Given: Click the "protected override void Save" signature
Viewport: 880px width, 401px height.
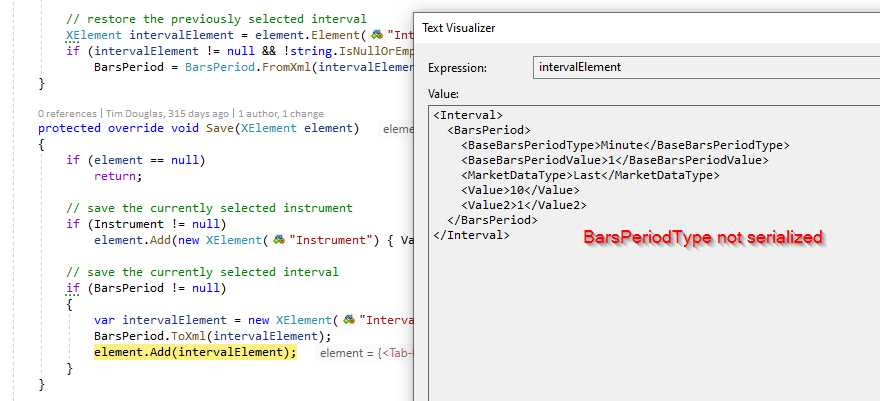Looking at the screenshot, I should pos(199,128).
